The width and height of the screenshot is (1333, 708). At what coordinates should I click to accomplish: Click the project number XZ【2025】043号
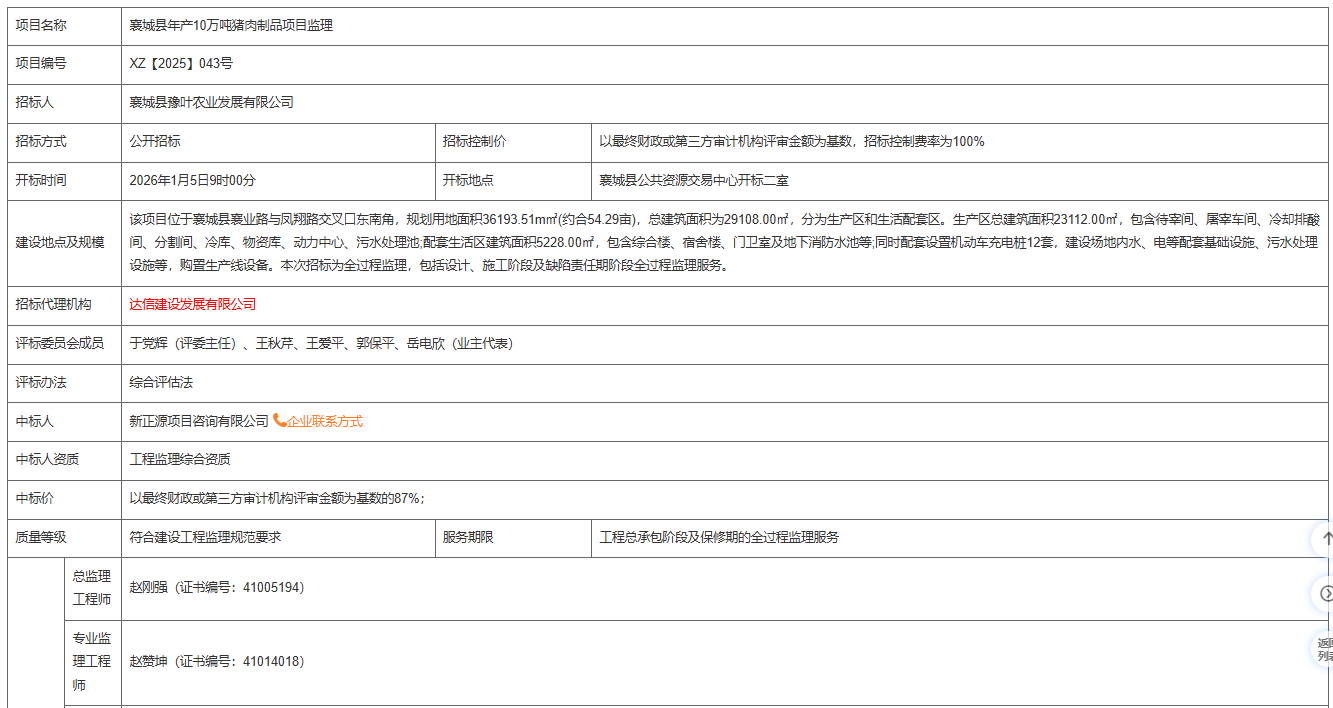tap(181, 63)
